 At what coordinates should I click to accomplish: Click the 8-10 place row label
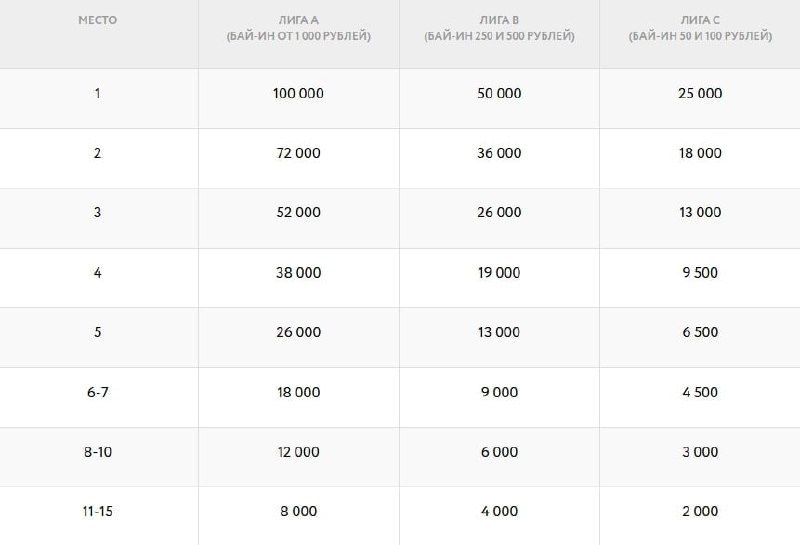coord(98,452)
